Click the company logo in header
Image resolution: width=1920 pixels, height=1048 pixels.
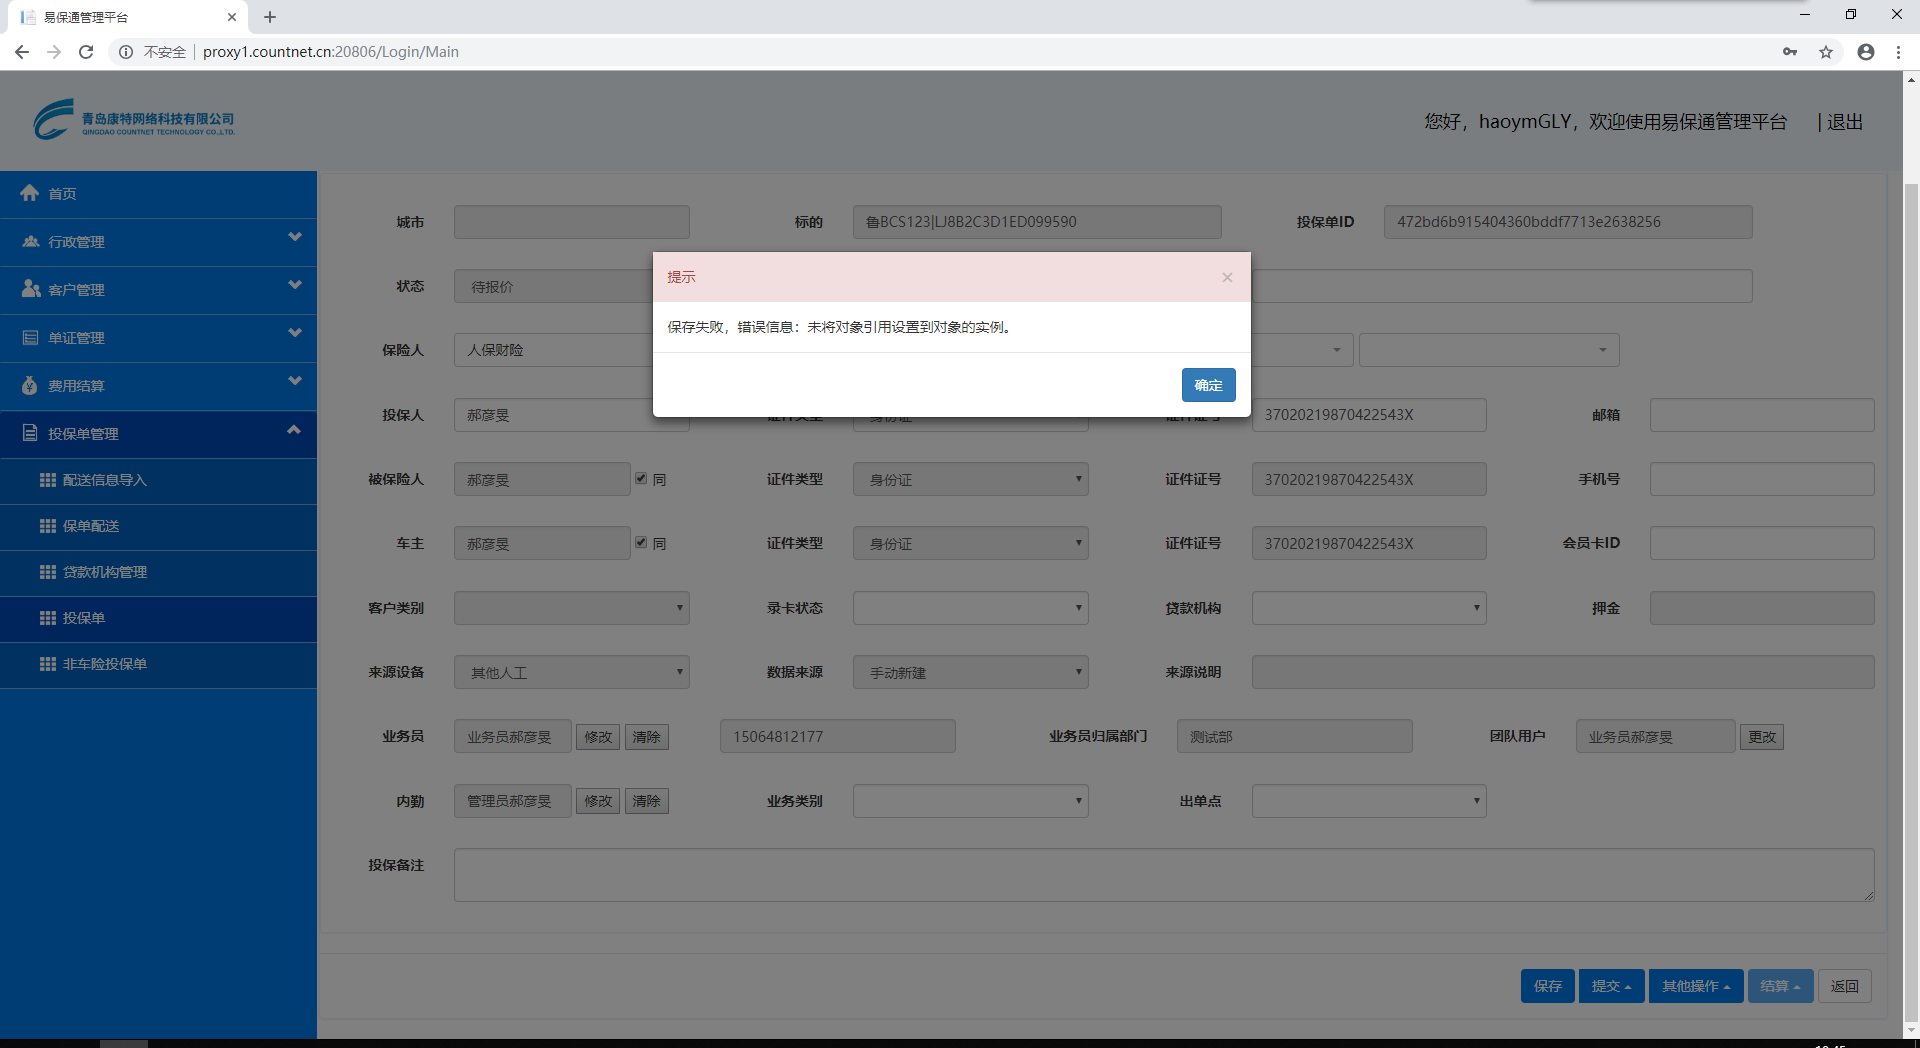coord(134,121)
